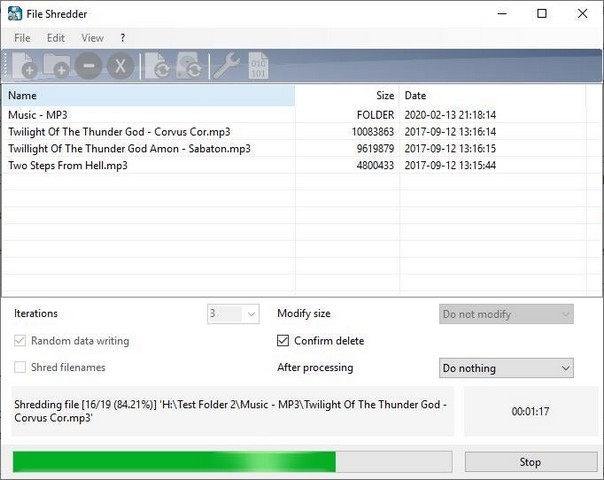The width and height of the screenshot is (604, 480).
Task: Open the File menu
Action: pos(22,38)
